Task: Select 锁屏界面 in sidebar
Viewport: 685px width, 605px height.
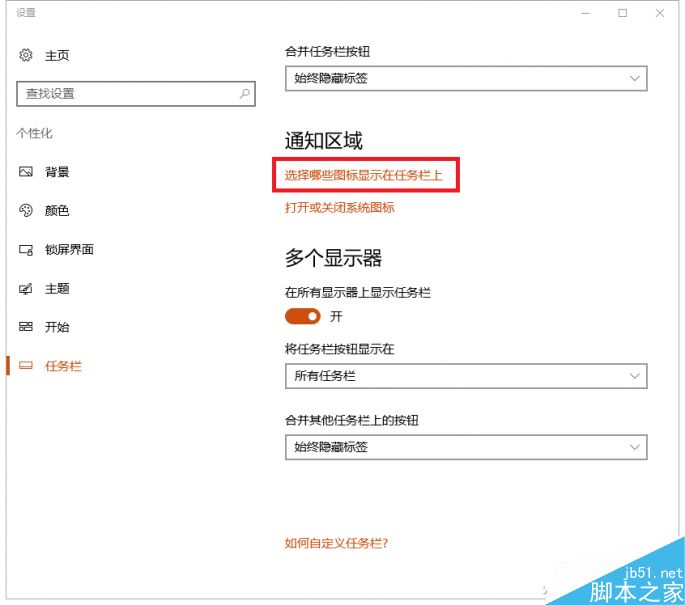Action: [x=69, y=249]
